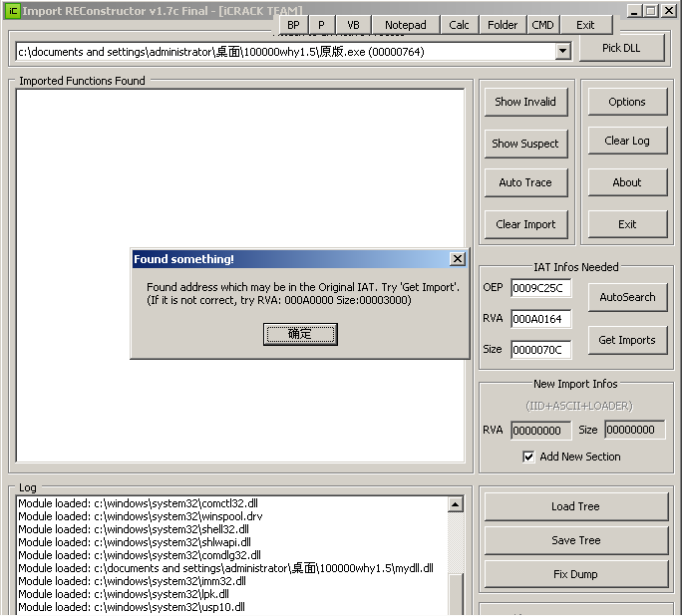
Task: Toggle the Add New Section checkbox
Action: pyautogui.click(x=528, y=457)
